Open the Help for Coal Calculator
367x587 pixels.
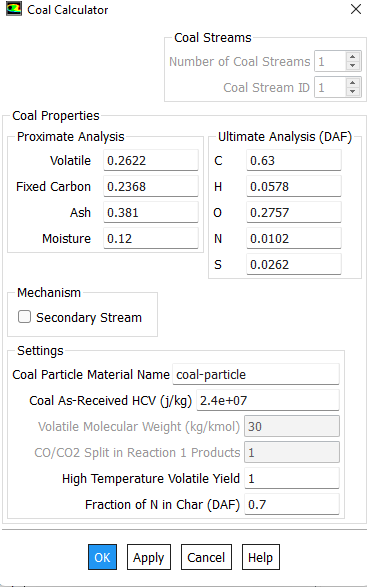click(261, 557)
